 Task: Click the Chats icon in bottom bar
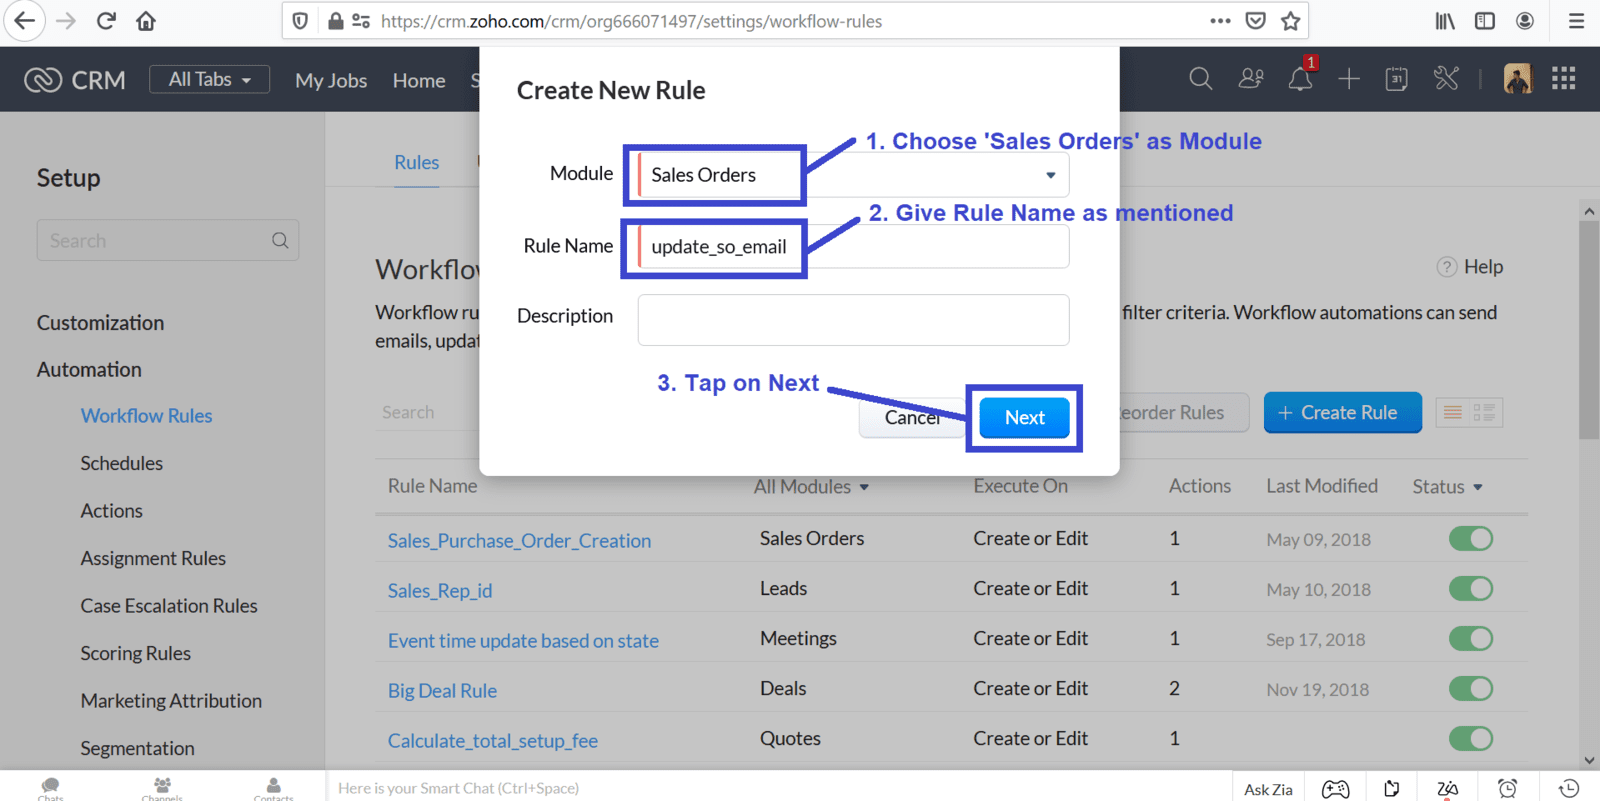[x=51, y=788]
